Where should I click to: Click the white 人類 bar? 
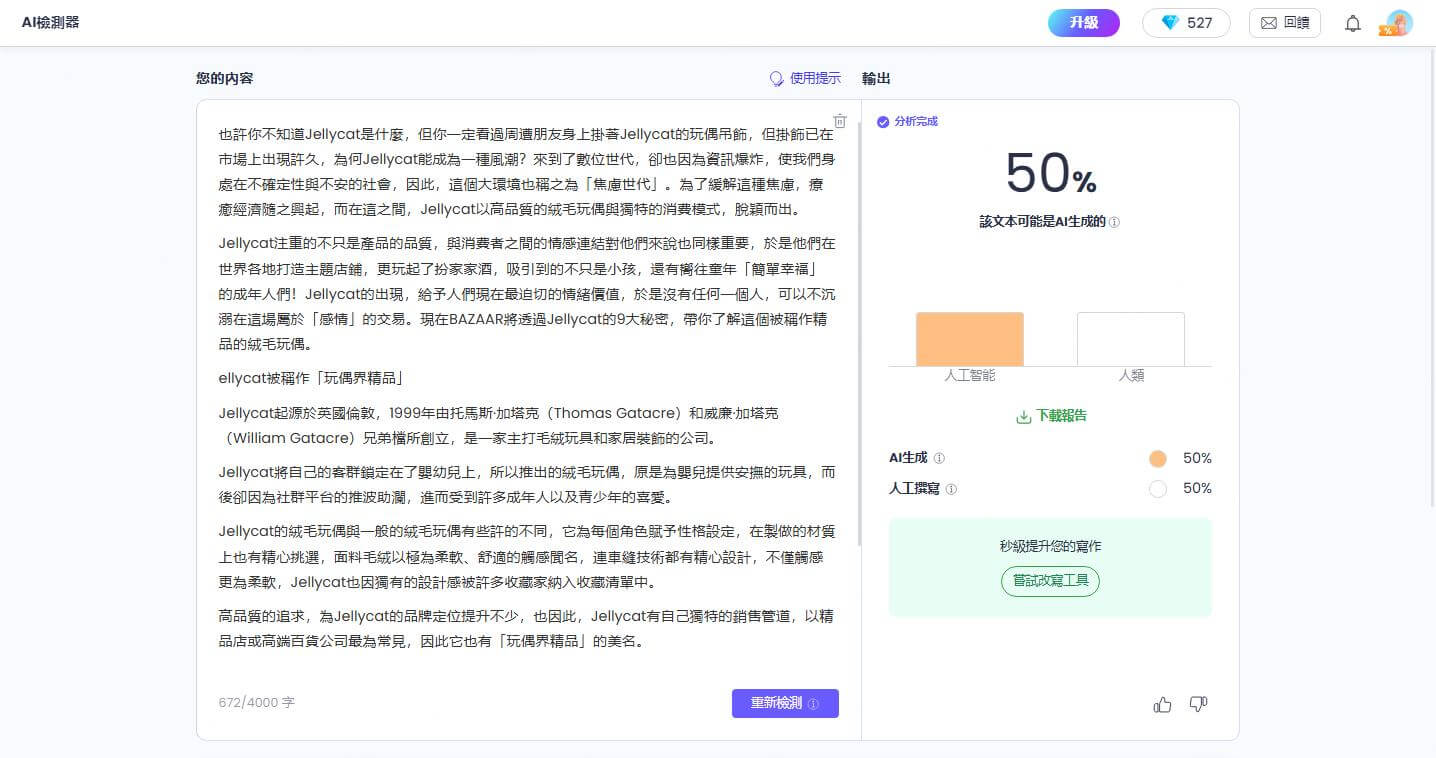[x=1131, y=339]
